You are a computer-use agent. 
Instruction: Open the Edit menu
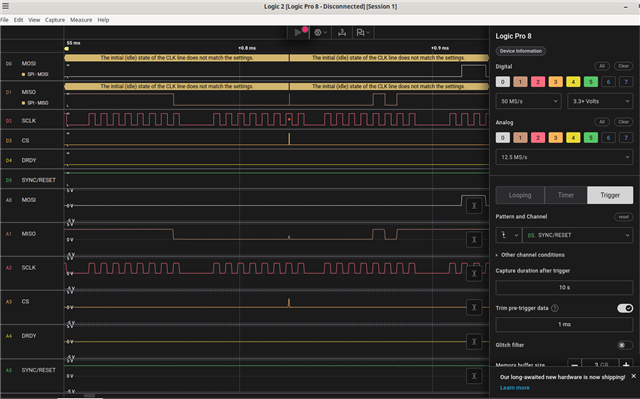point(18,20)
